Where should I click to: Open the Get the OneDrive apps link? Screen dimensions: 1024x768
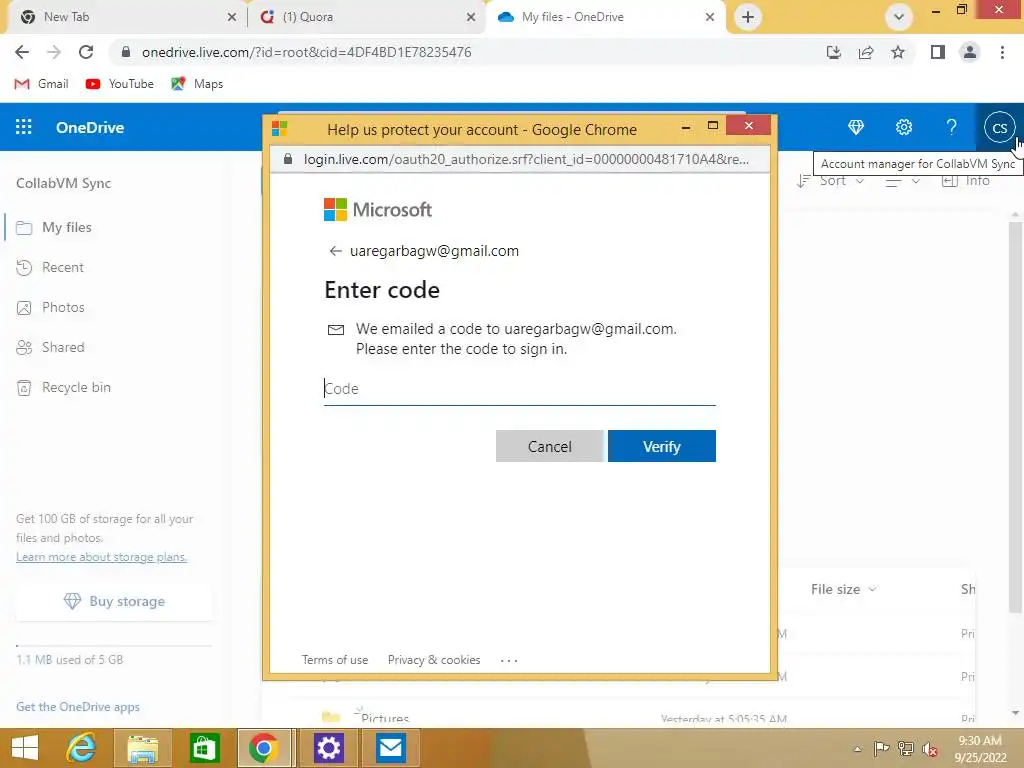point(78,707)
